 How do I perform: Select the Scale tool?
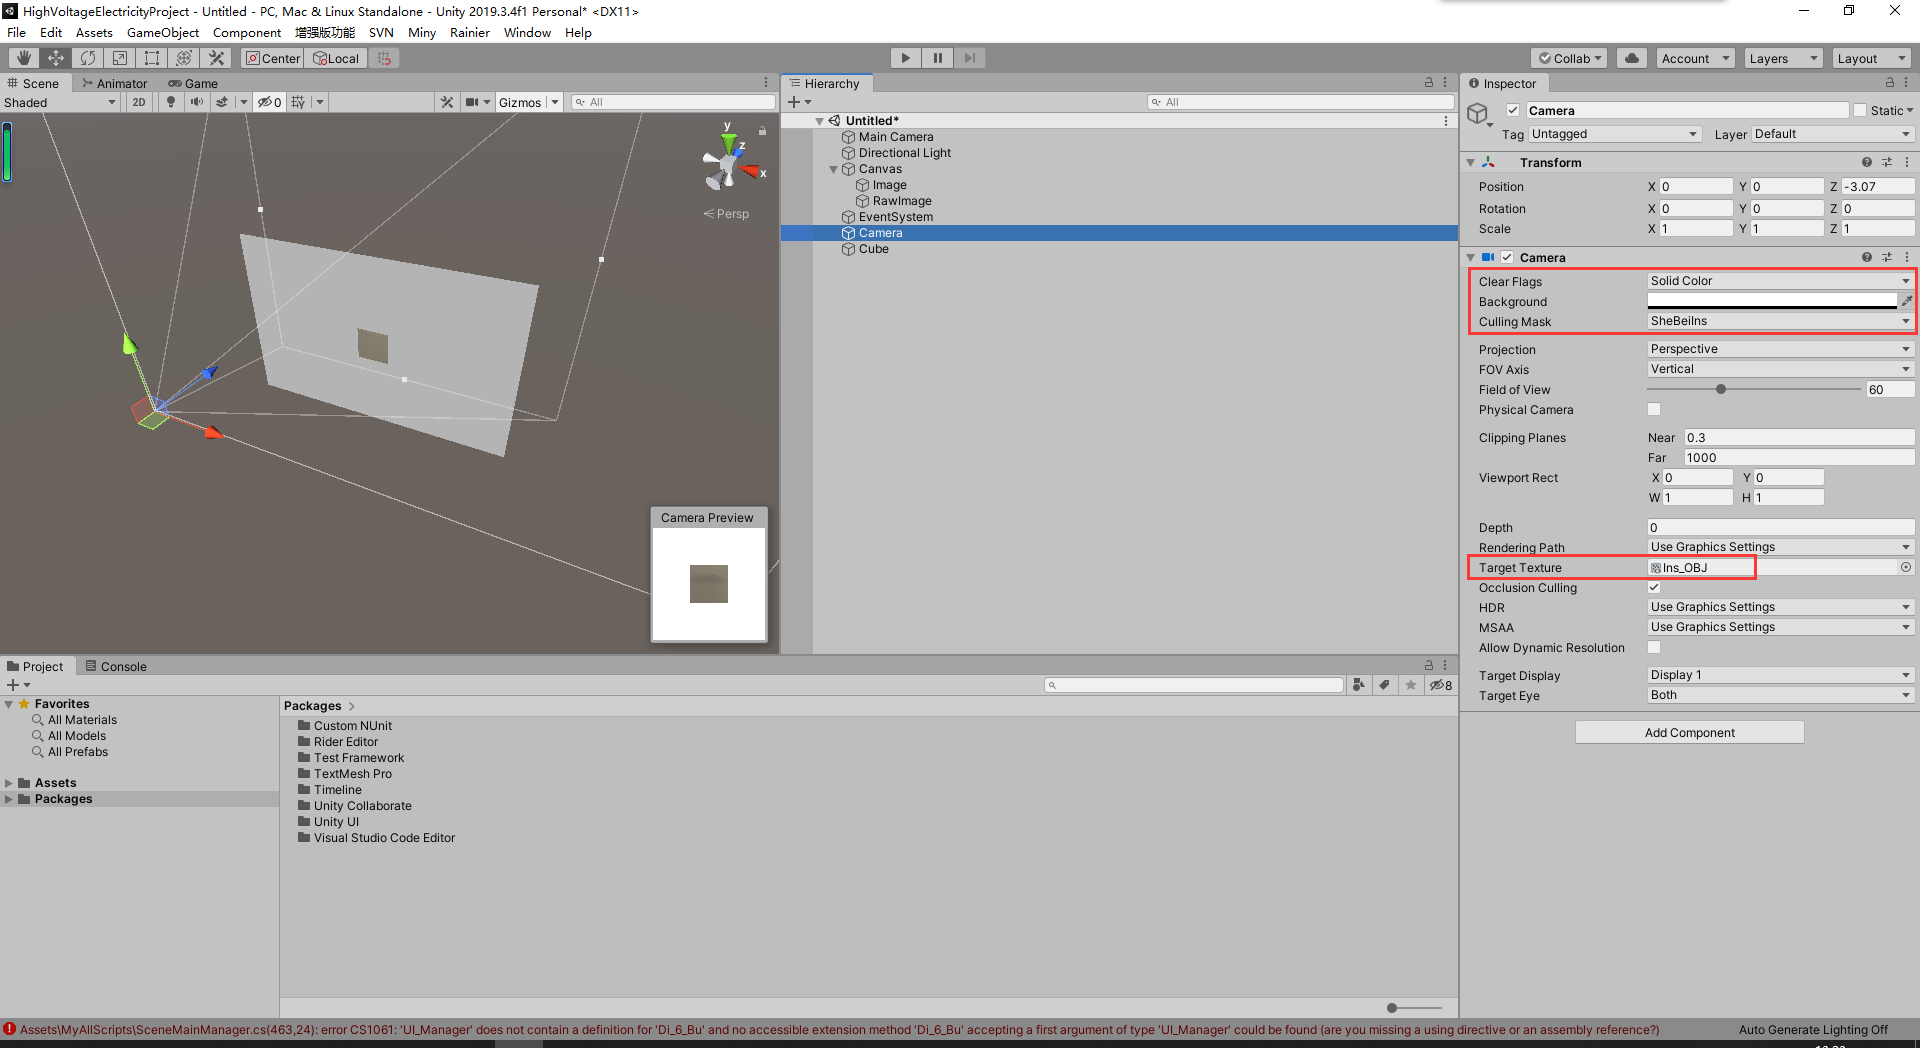[120, 57]
